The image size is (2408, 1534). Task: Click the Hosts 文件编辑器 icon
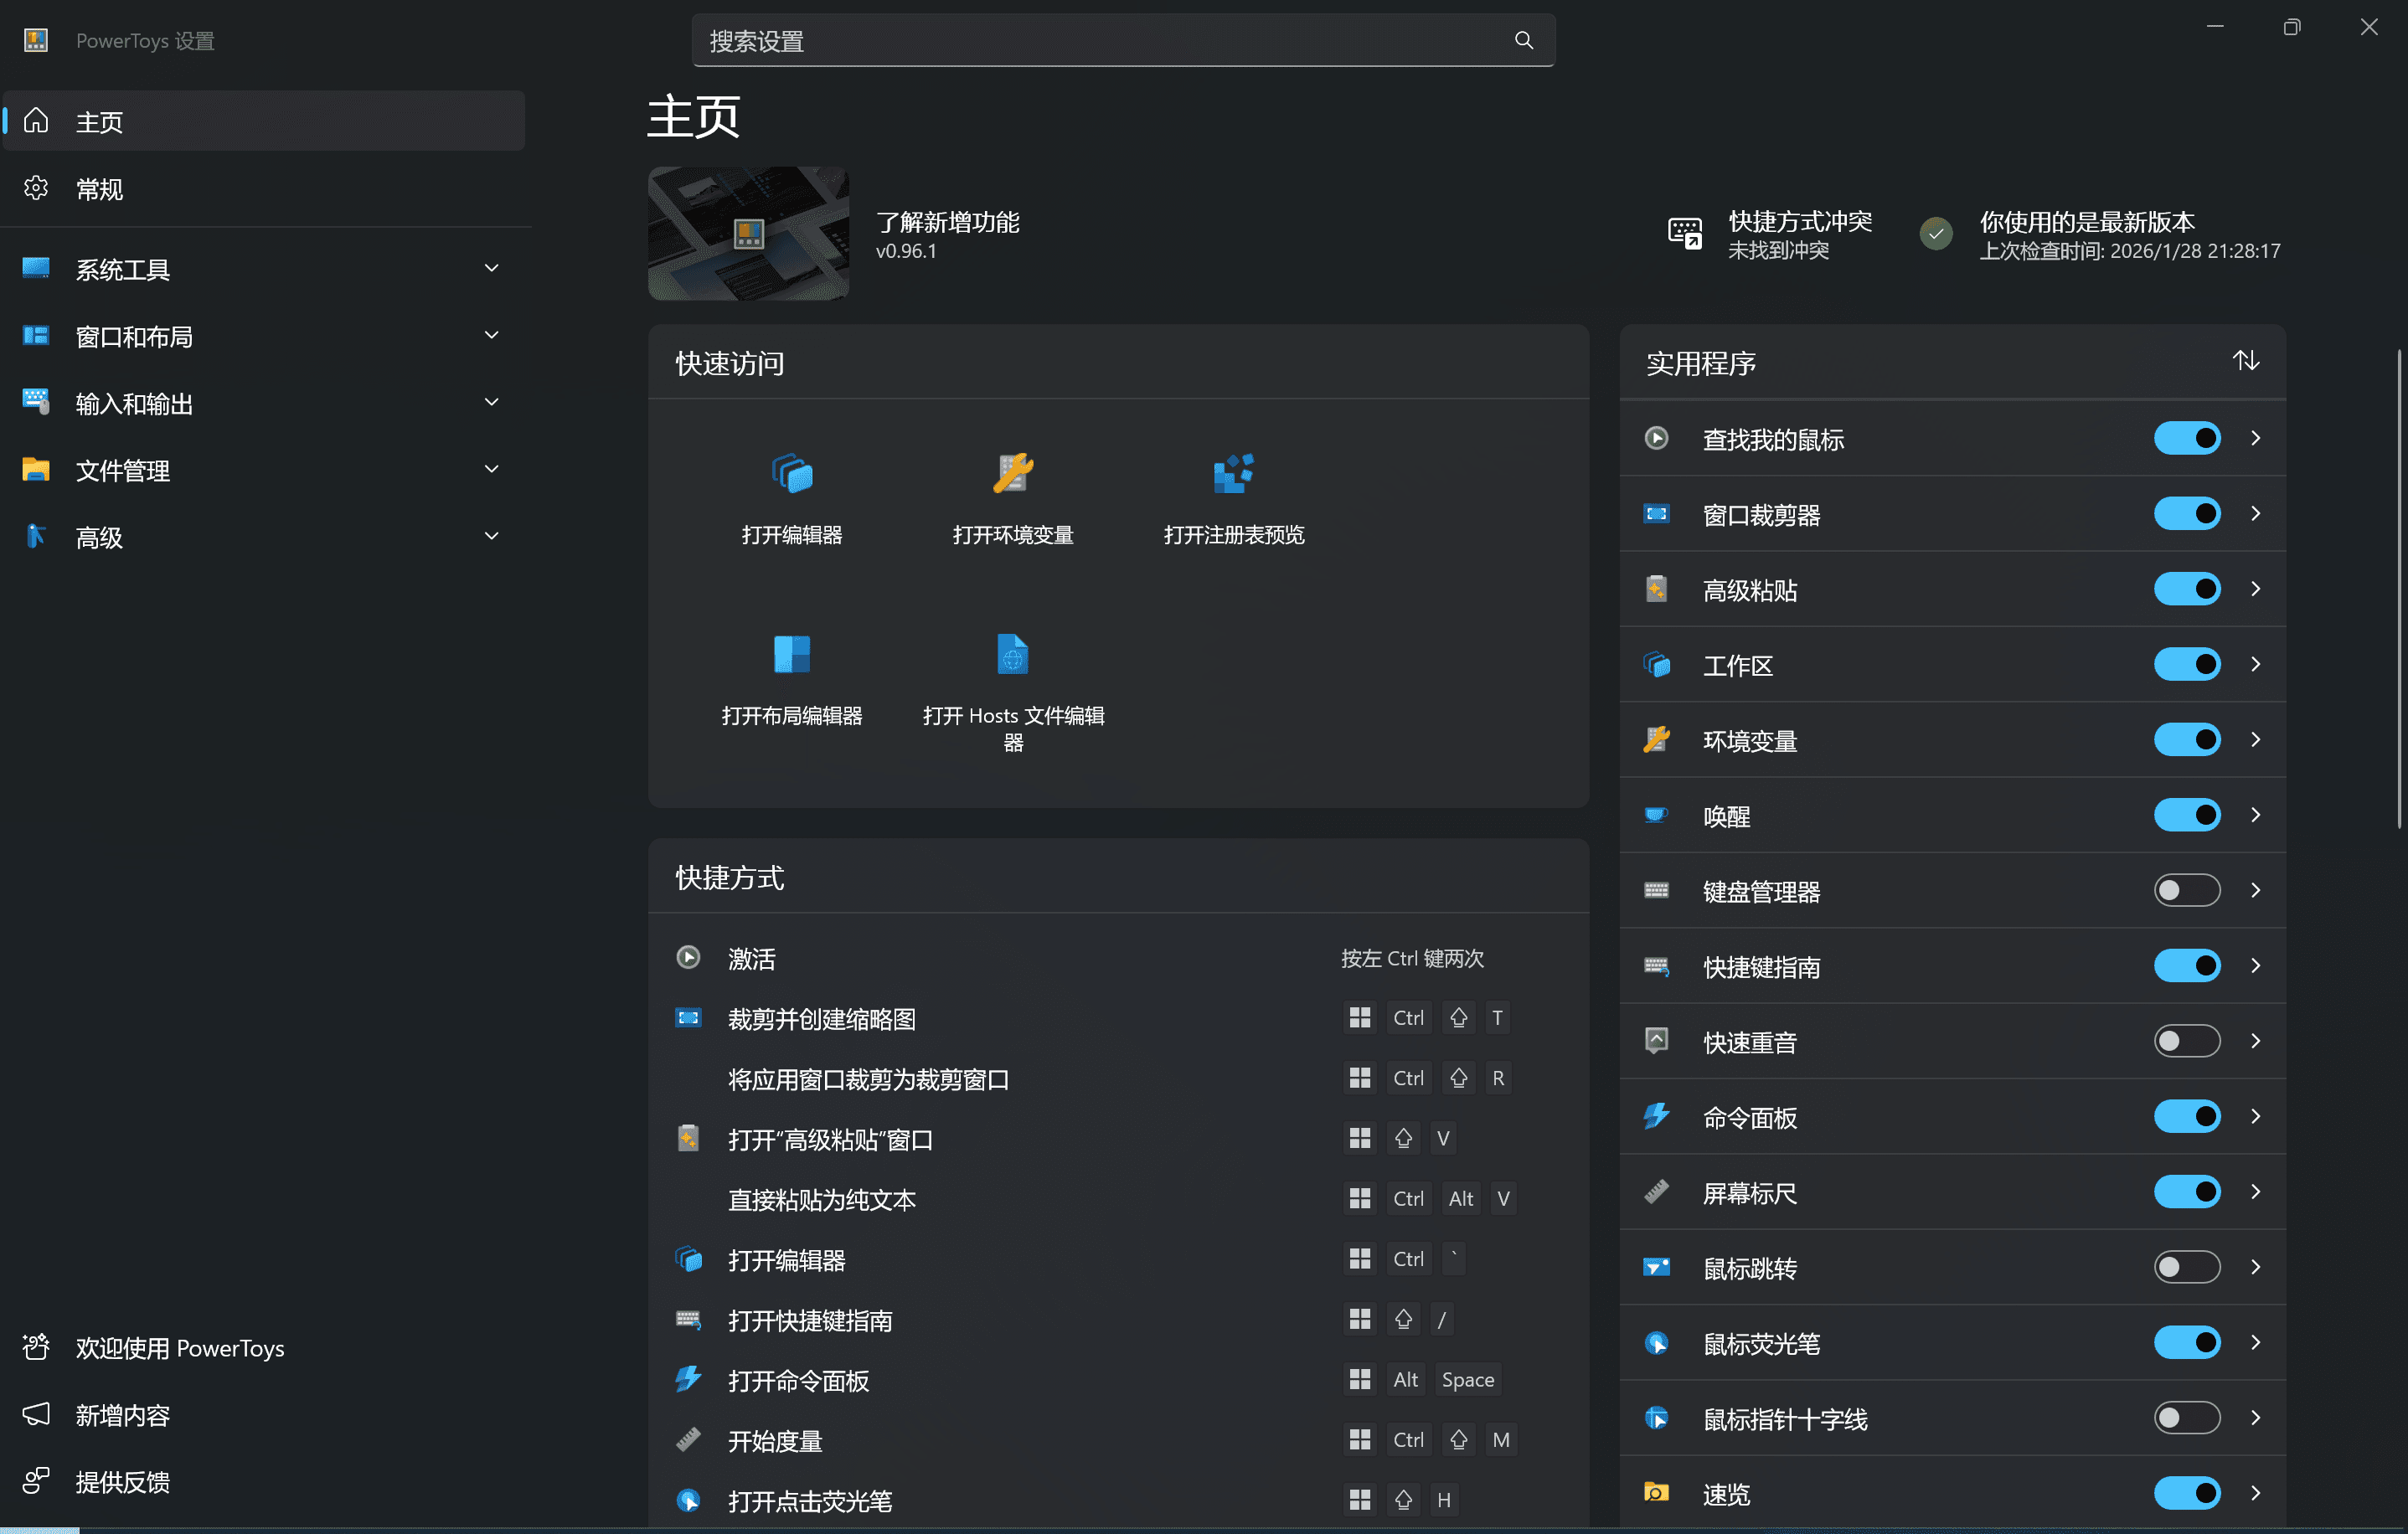pos(1012,654)
